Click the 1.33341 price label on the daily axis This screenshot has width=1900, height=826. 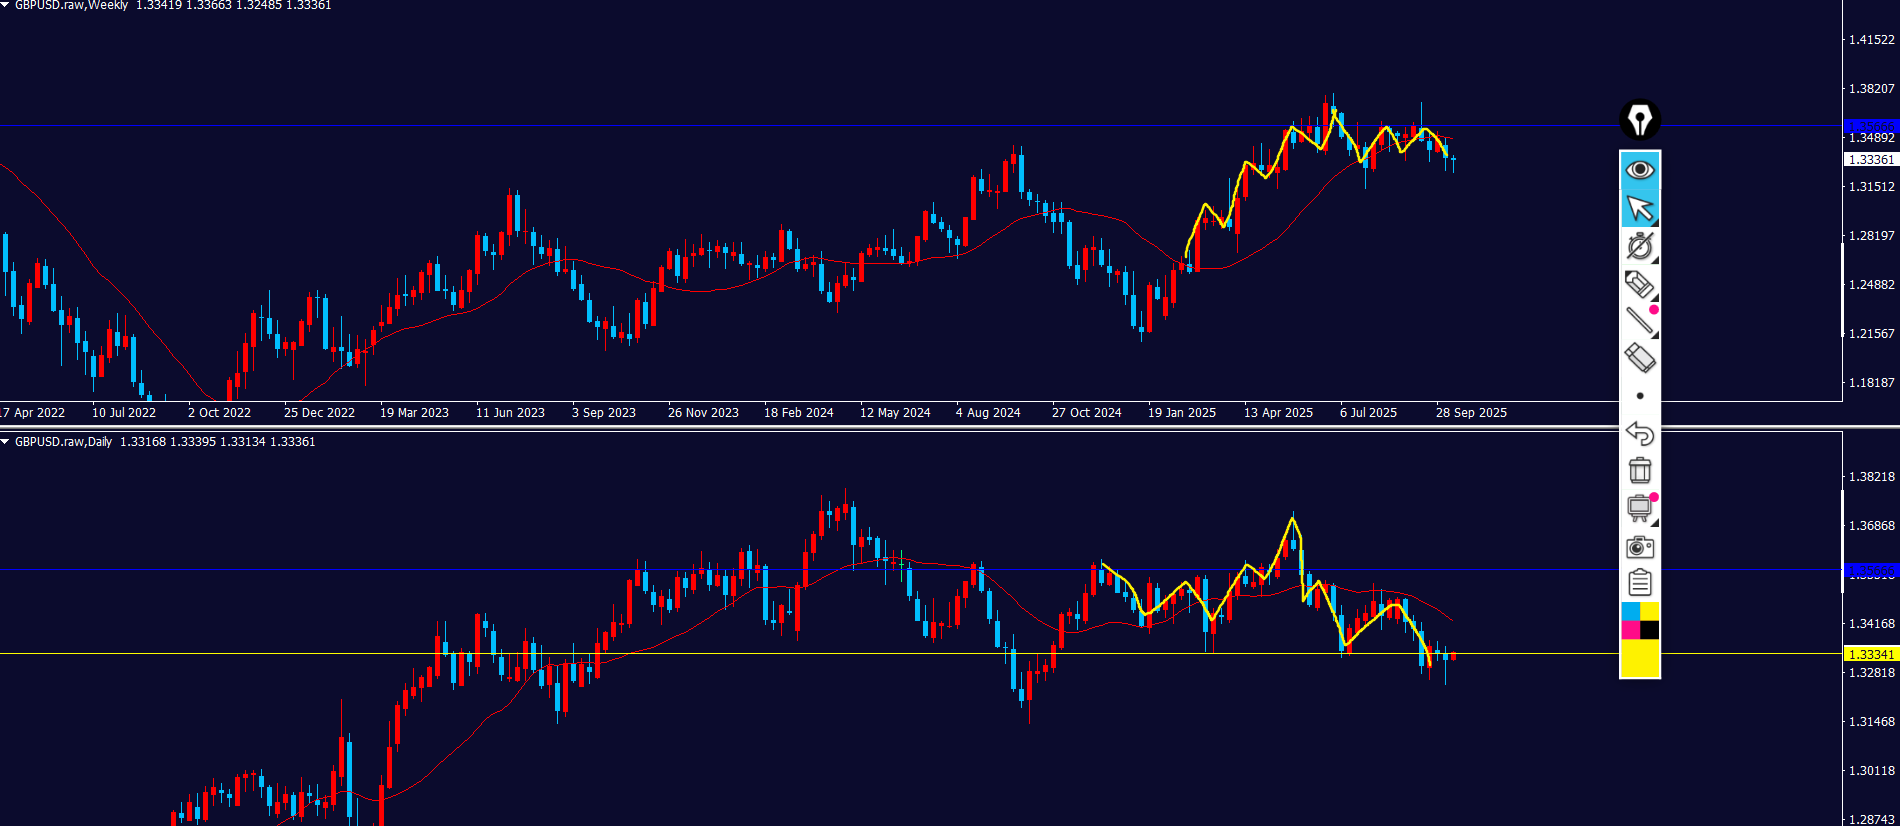point(1869,654)
